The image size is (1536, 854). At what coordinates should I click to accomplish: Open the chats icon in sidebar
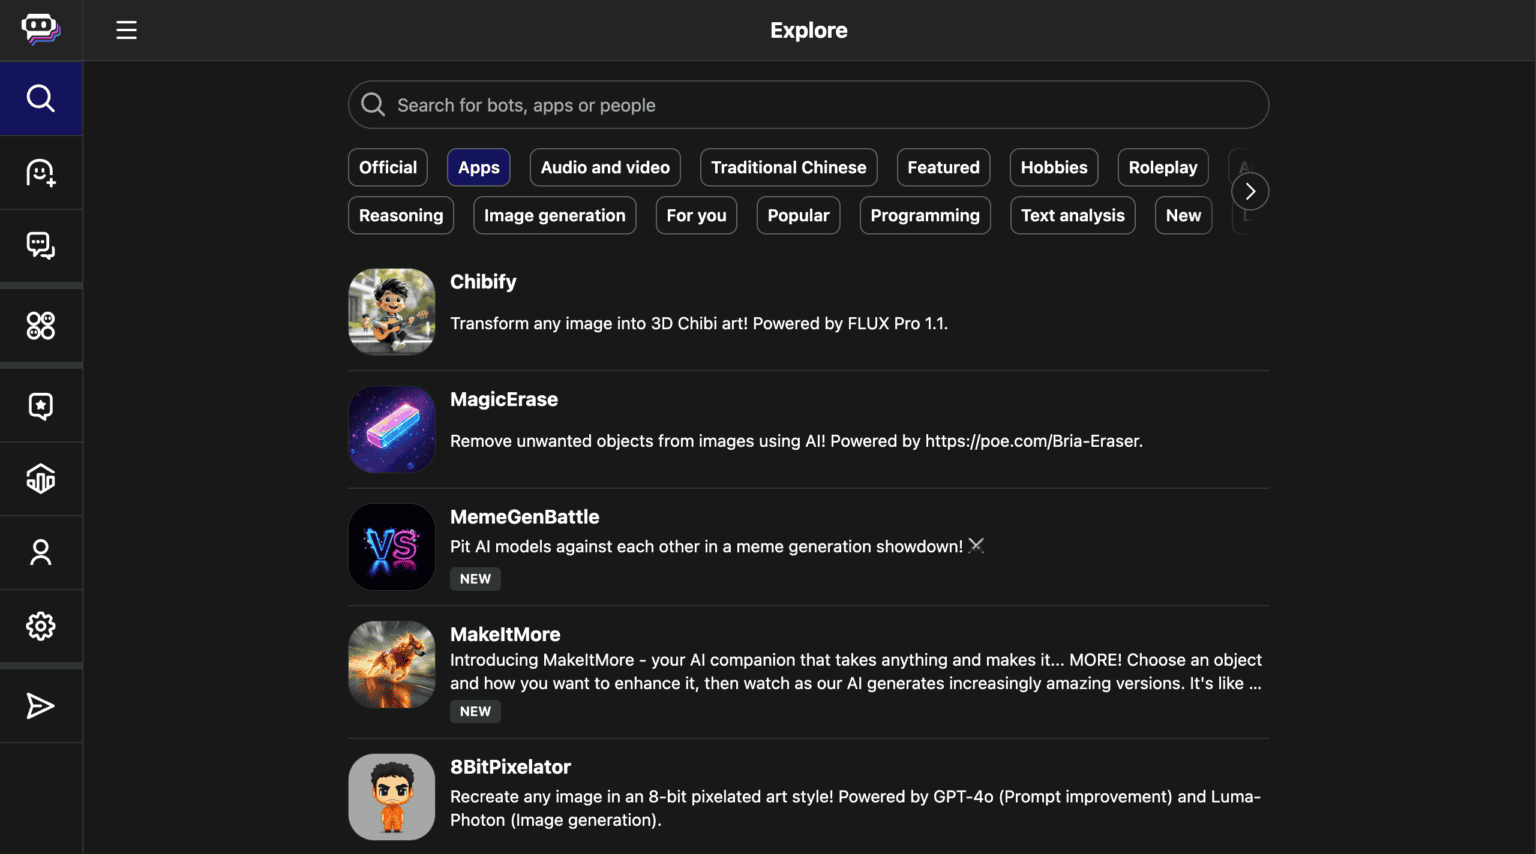tap(41, 246)
